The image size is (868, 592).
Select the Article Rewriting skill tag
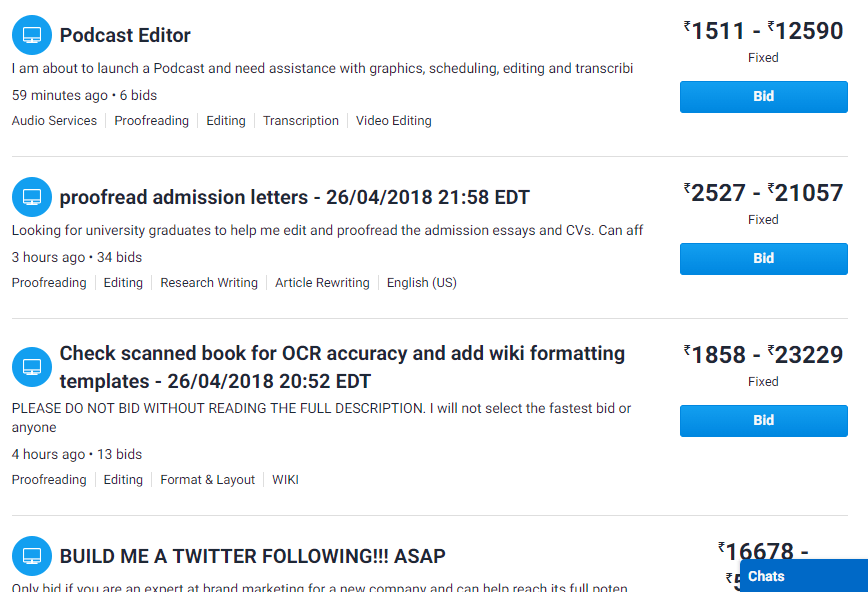(x=322, y=282)
